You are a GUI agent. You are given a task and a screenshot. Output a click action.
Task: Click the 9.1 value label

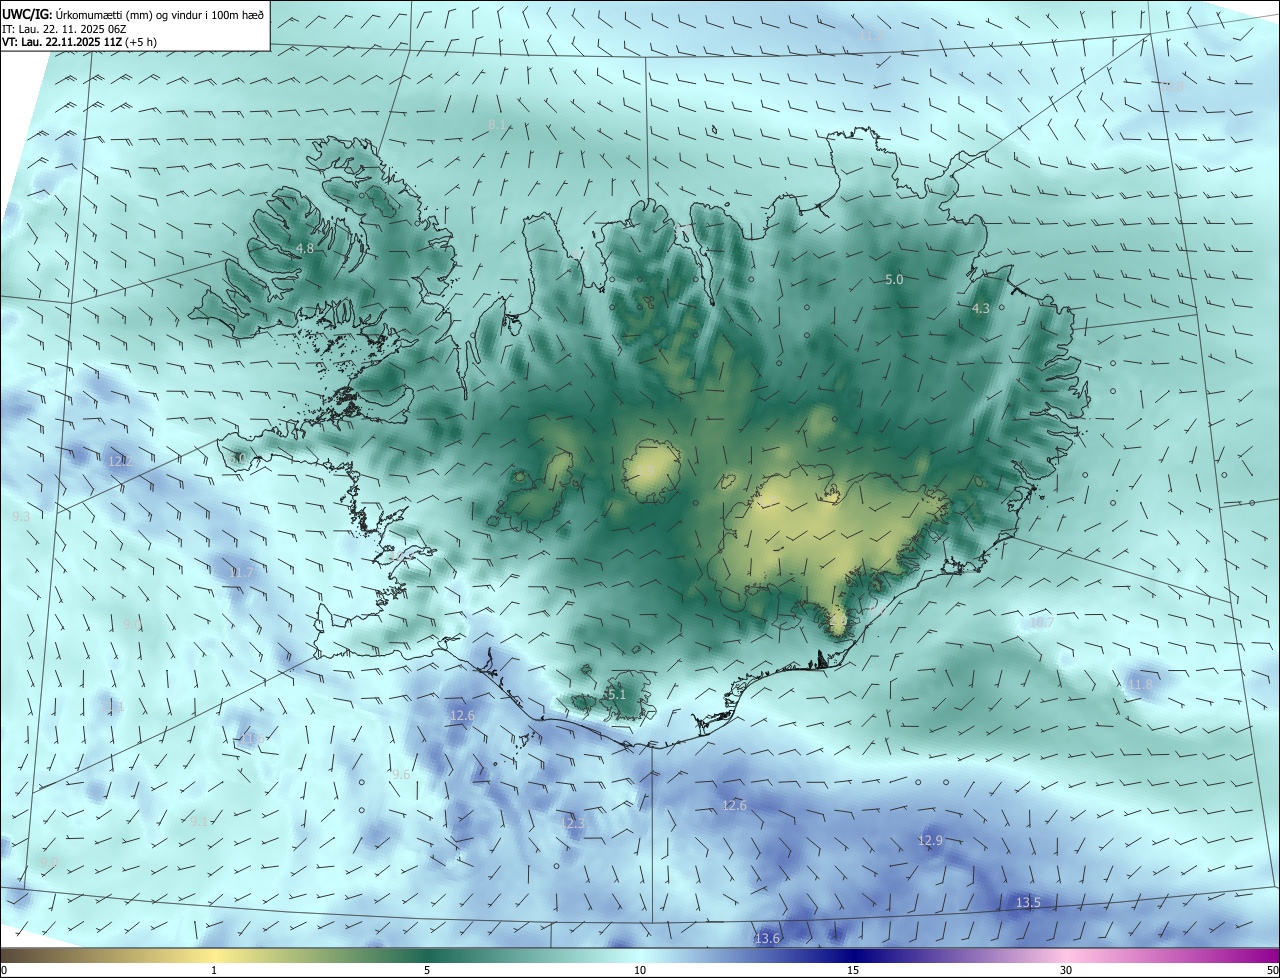coord(199,821)
